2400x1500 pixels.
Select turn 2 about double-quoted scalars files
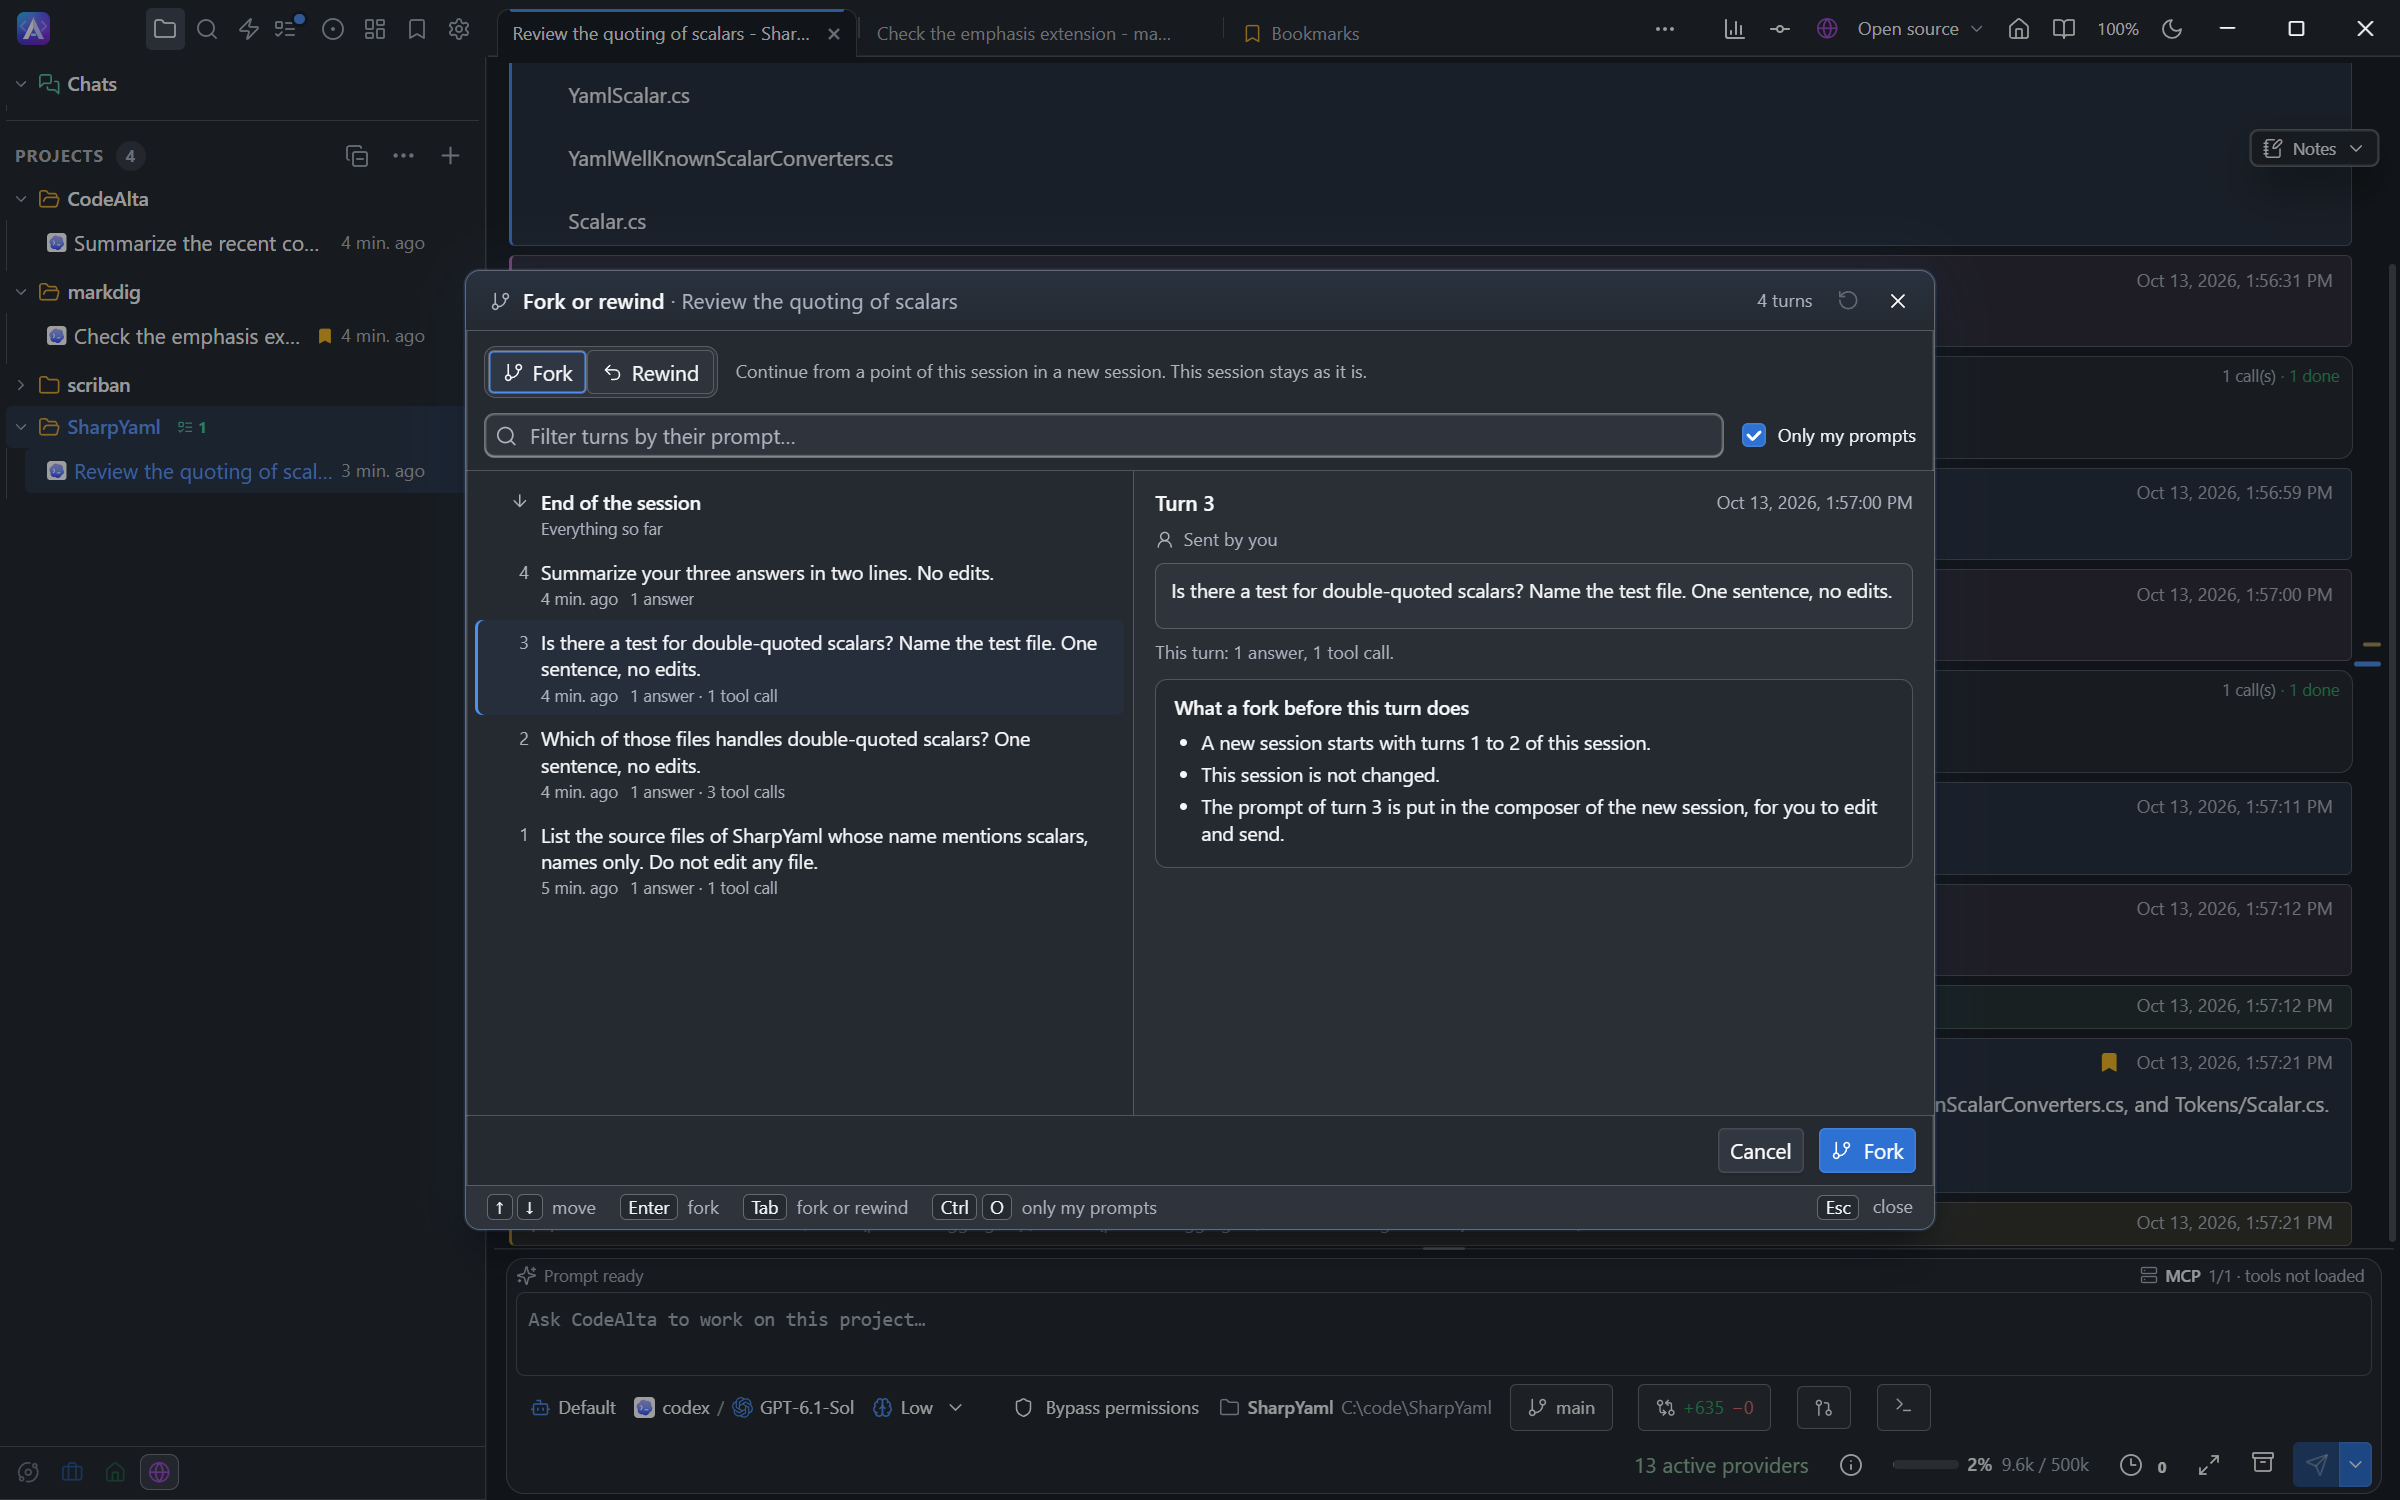click(x=800, y=765)
